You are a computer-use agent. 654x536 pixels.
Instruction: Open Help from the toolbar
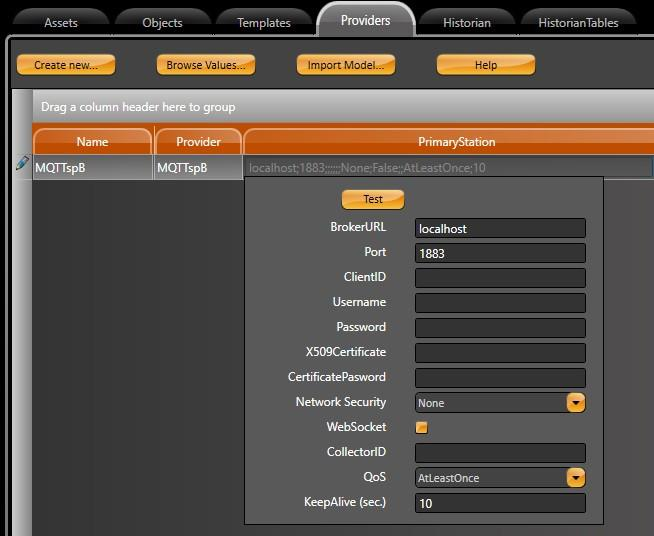(486, 65)
